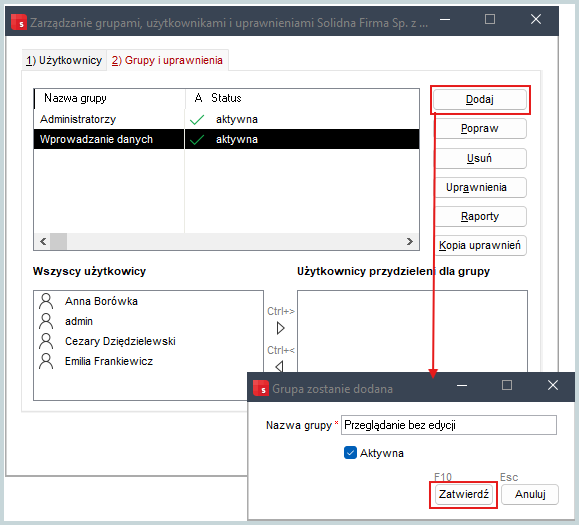Image resolution: width=579 pixels, height=525 pixels.
Task: Click the right arrow to assign user to group
Action: pos(281,328)
